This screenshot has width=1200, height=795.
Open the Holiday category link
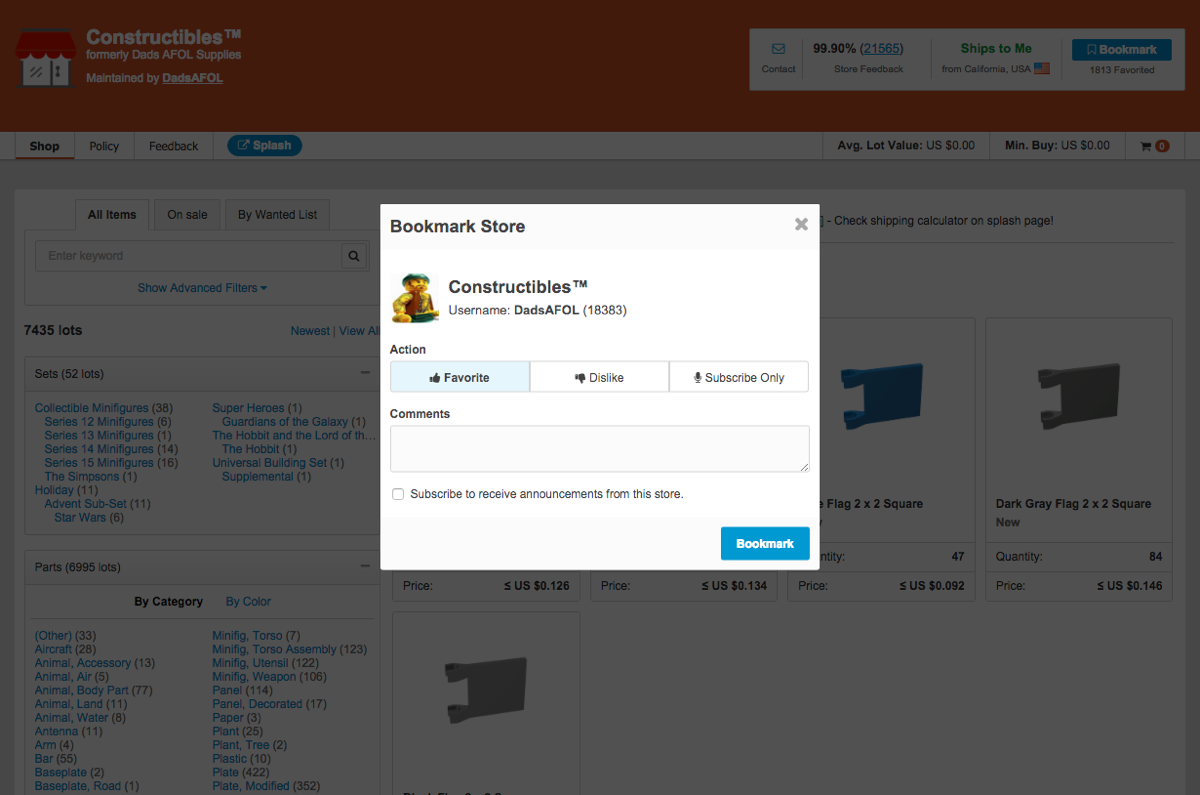tap(54, 491)
